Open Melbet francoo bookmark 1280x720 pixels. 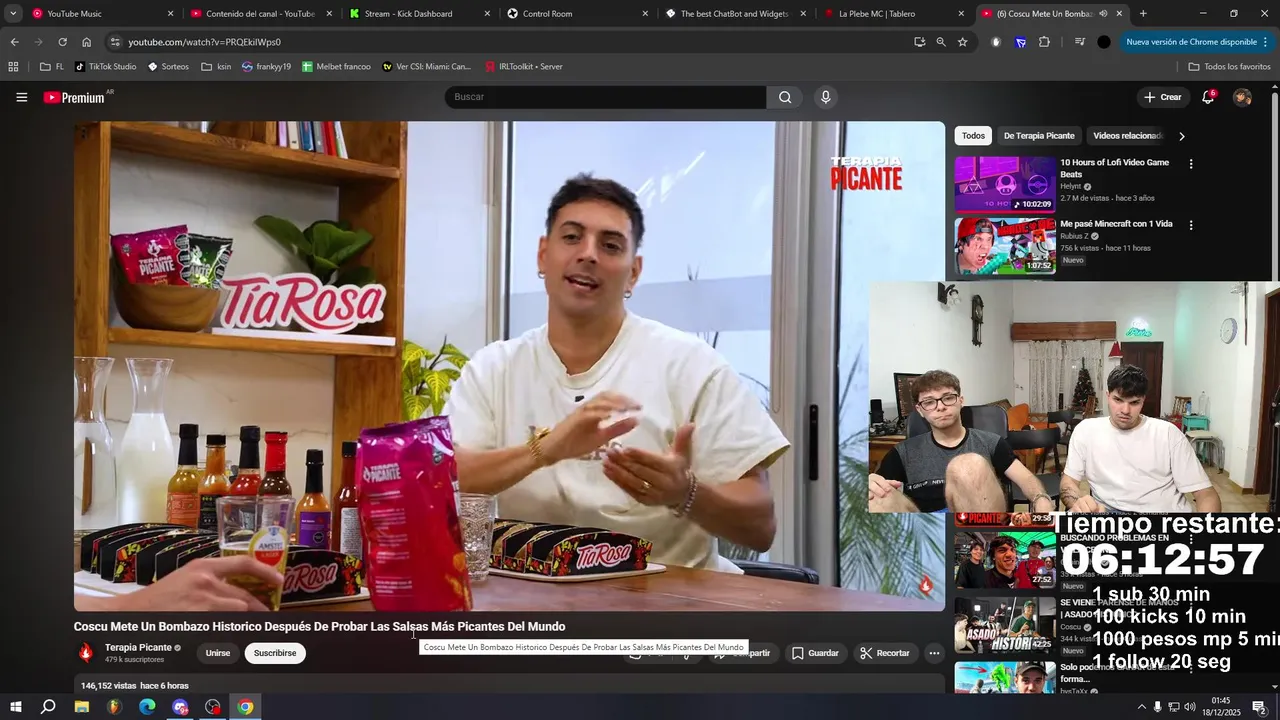336,66
